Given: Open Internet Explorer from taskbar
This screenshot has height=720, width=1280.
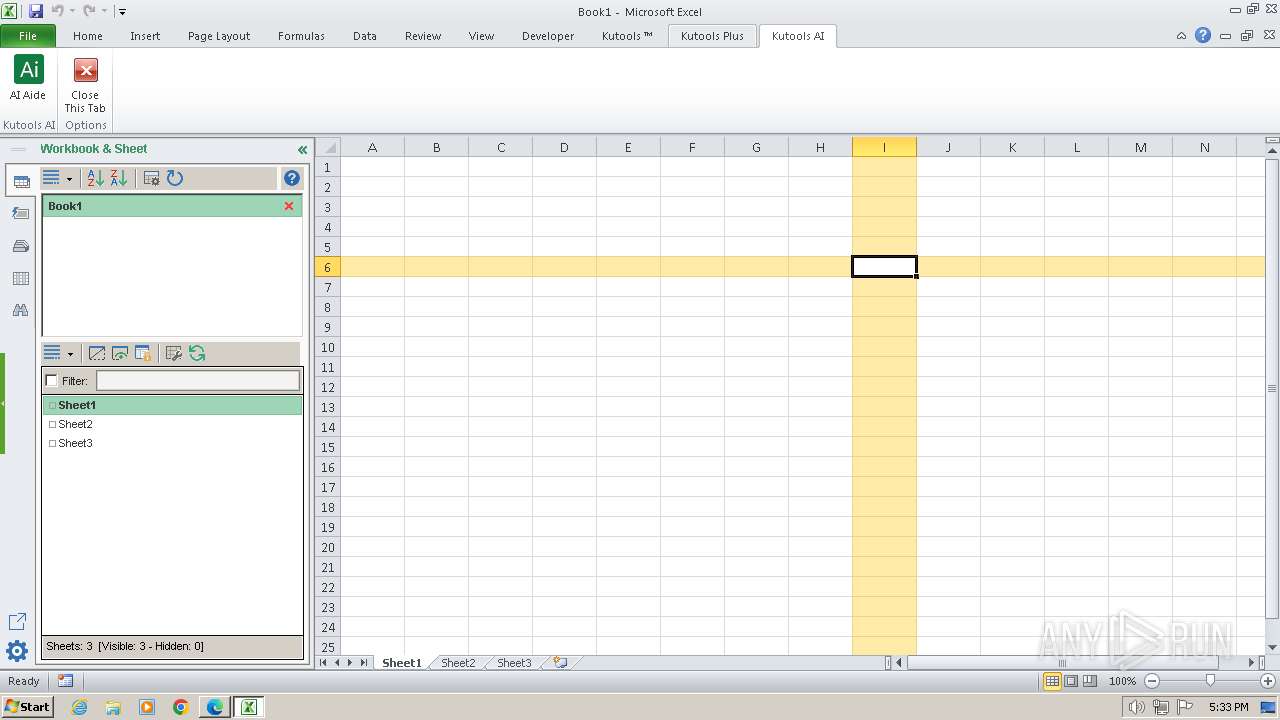Looking at the screenshot, I should point(79,707).
